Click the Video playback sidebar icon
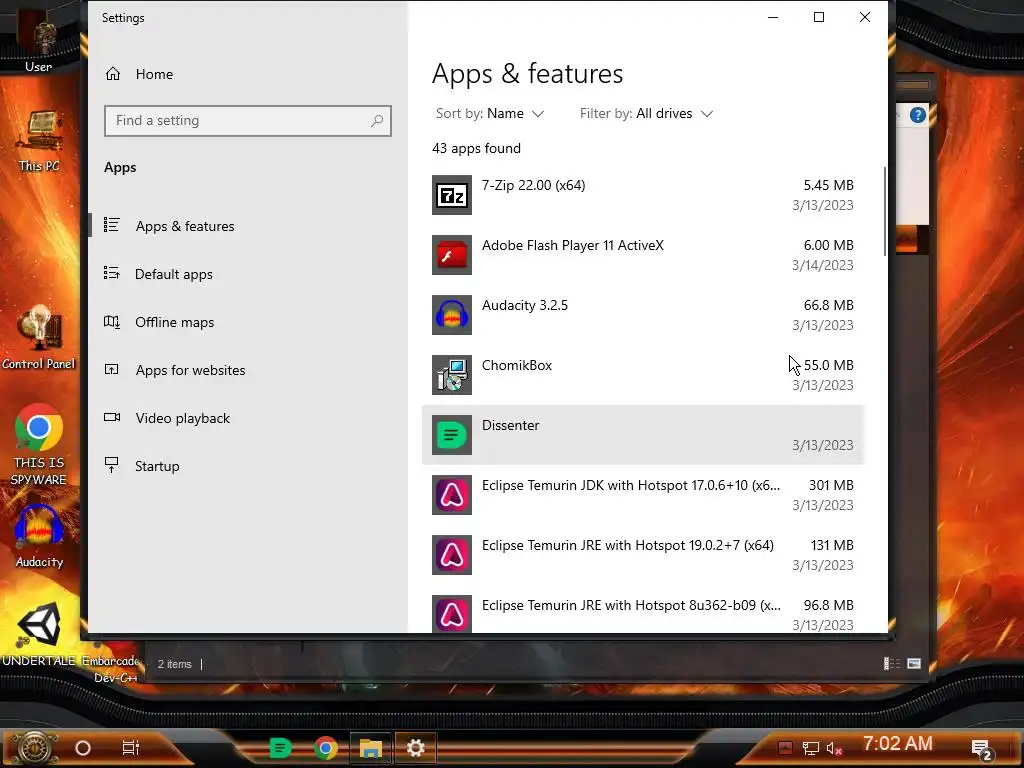 tap(112, 417)
